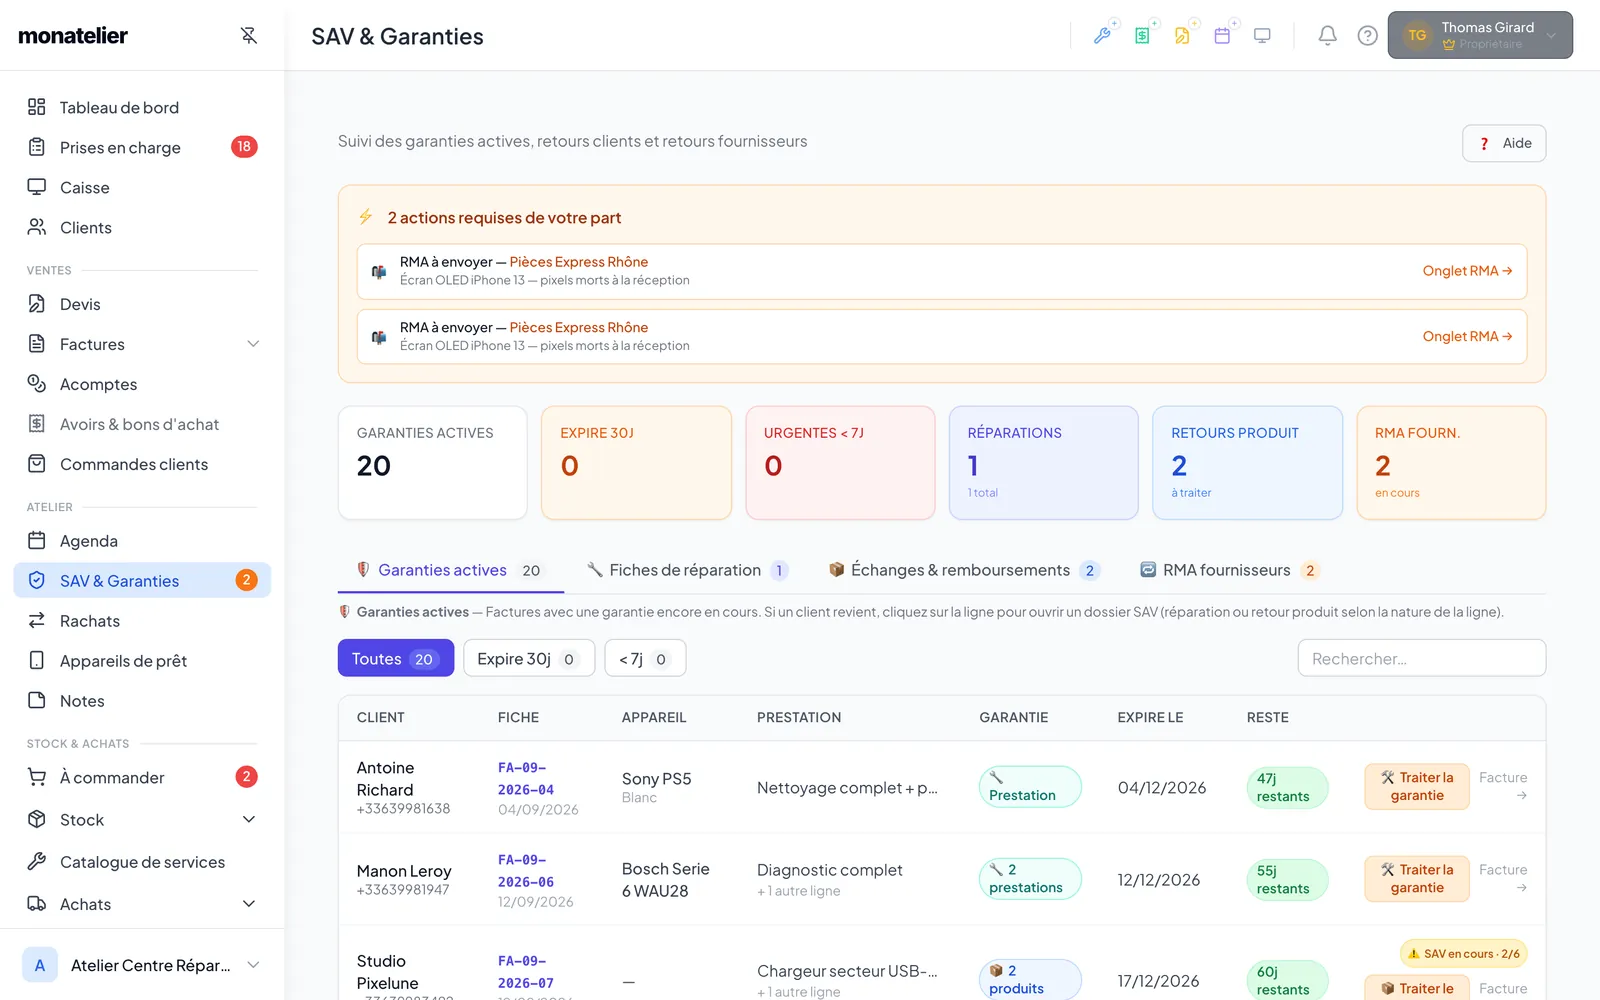The height and width of the screenshot is (1000, 1600).
Task: Open À commander in the sidebar
Action: click(x=142, y=777)
